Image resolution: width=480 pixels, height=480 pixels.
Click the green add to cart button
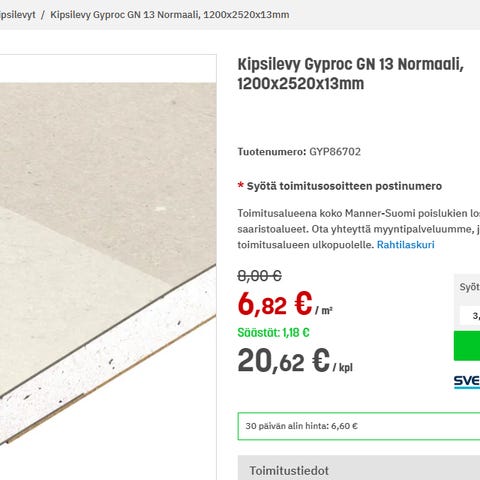click(467, 346)
